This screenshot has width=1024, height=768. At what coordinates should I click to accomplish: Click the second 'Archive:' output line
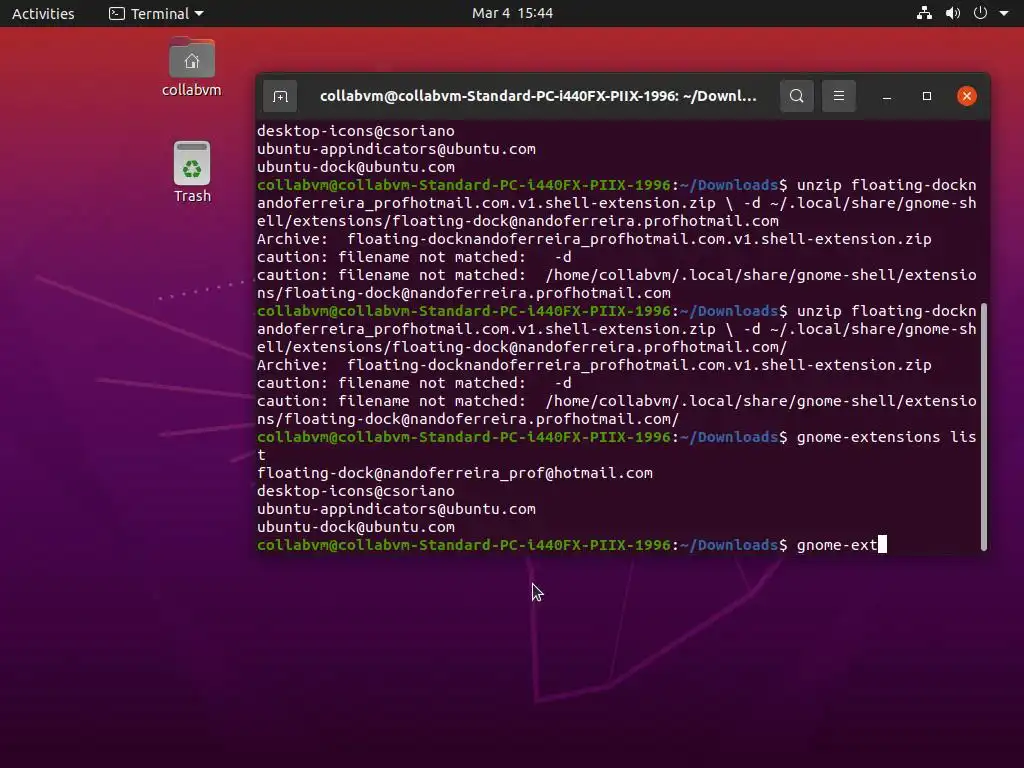[594, 365]
